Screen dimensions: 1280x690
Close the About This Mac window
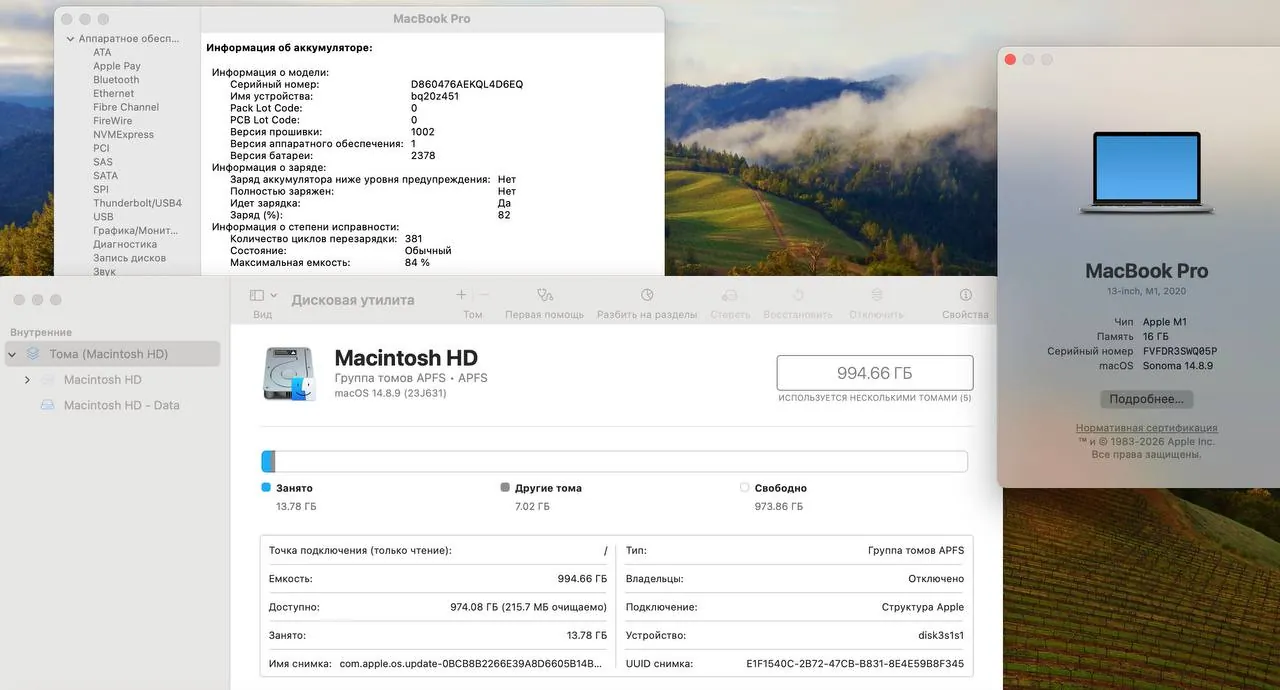(x=1010, y=60)
